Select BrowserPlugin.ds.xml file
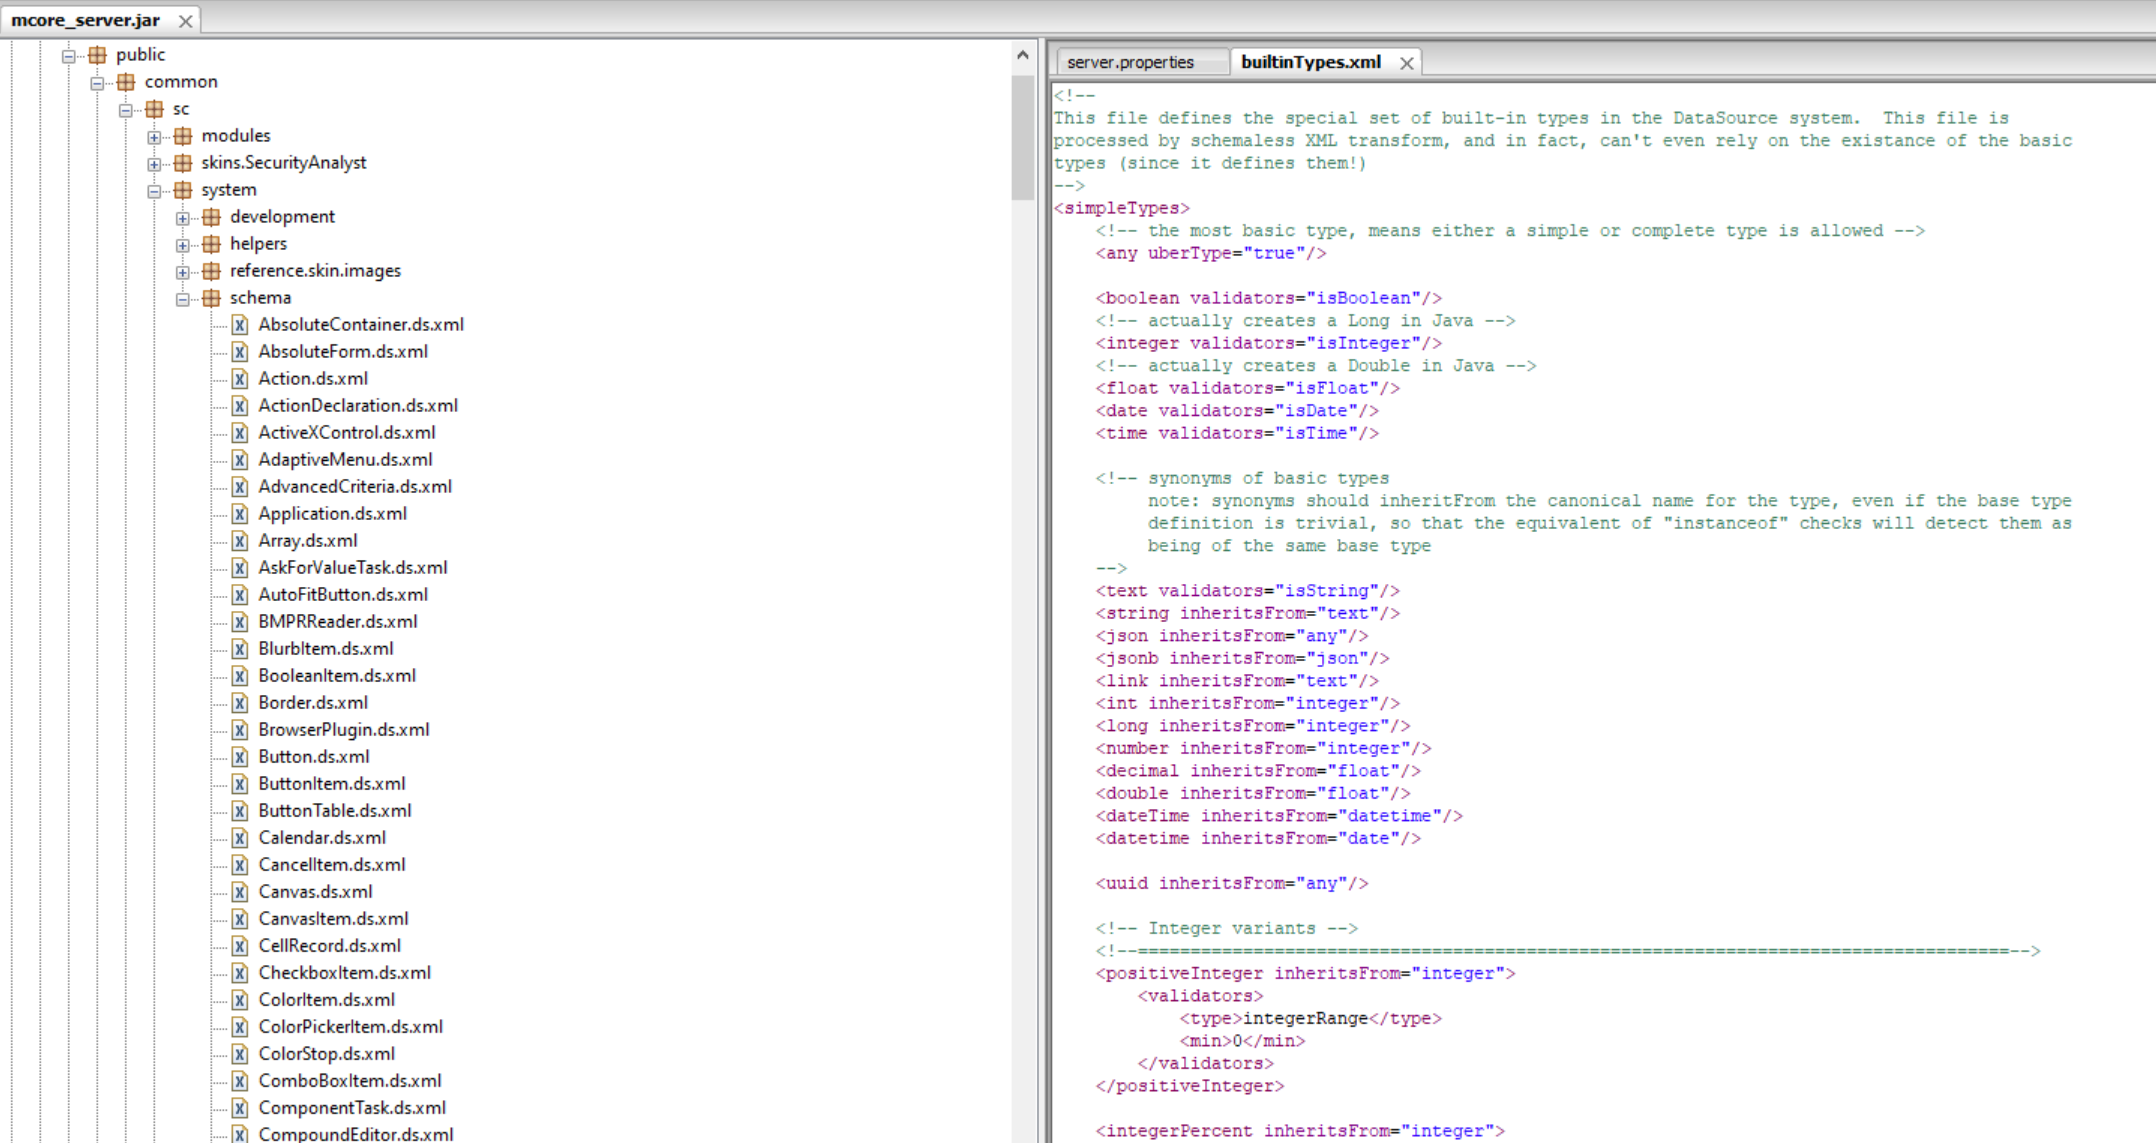This screenshot has height=1143, width=2156. (344, 730)
